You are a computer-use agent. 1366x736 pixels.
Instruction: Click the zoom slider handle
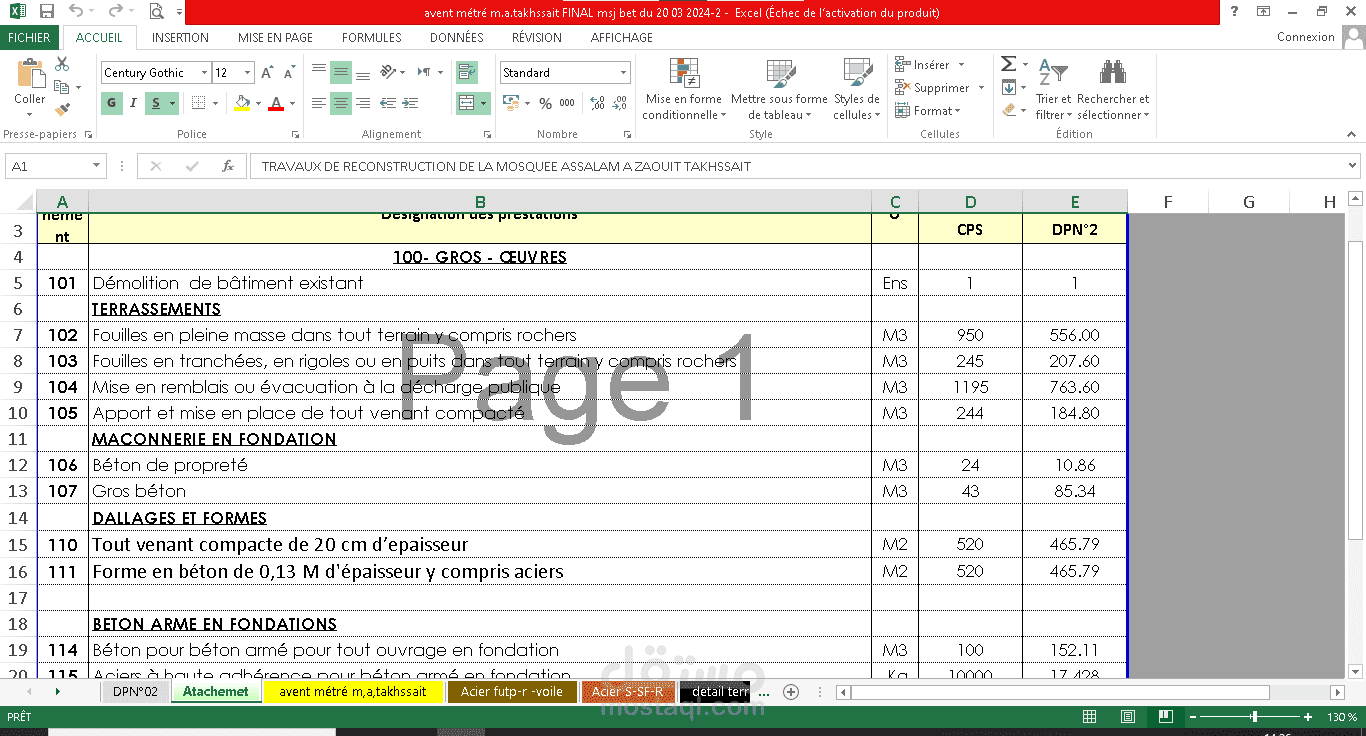click(x=1255, y=717)
